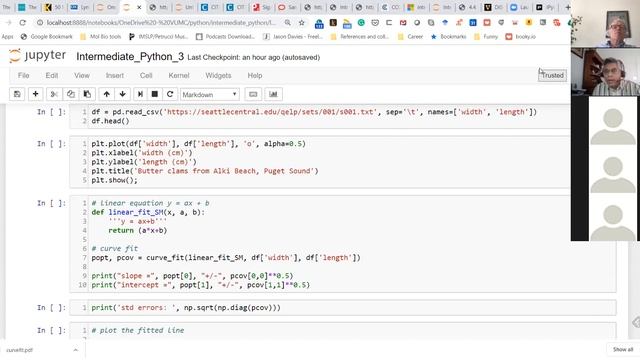The height and width of the screenshot is (360, 640).
Task: Open the Bookmarks starred bookmark
Action: coord(448,37)
